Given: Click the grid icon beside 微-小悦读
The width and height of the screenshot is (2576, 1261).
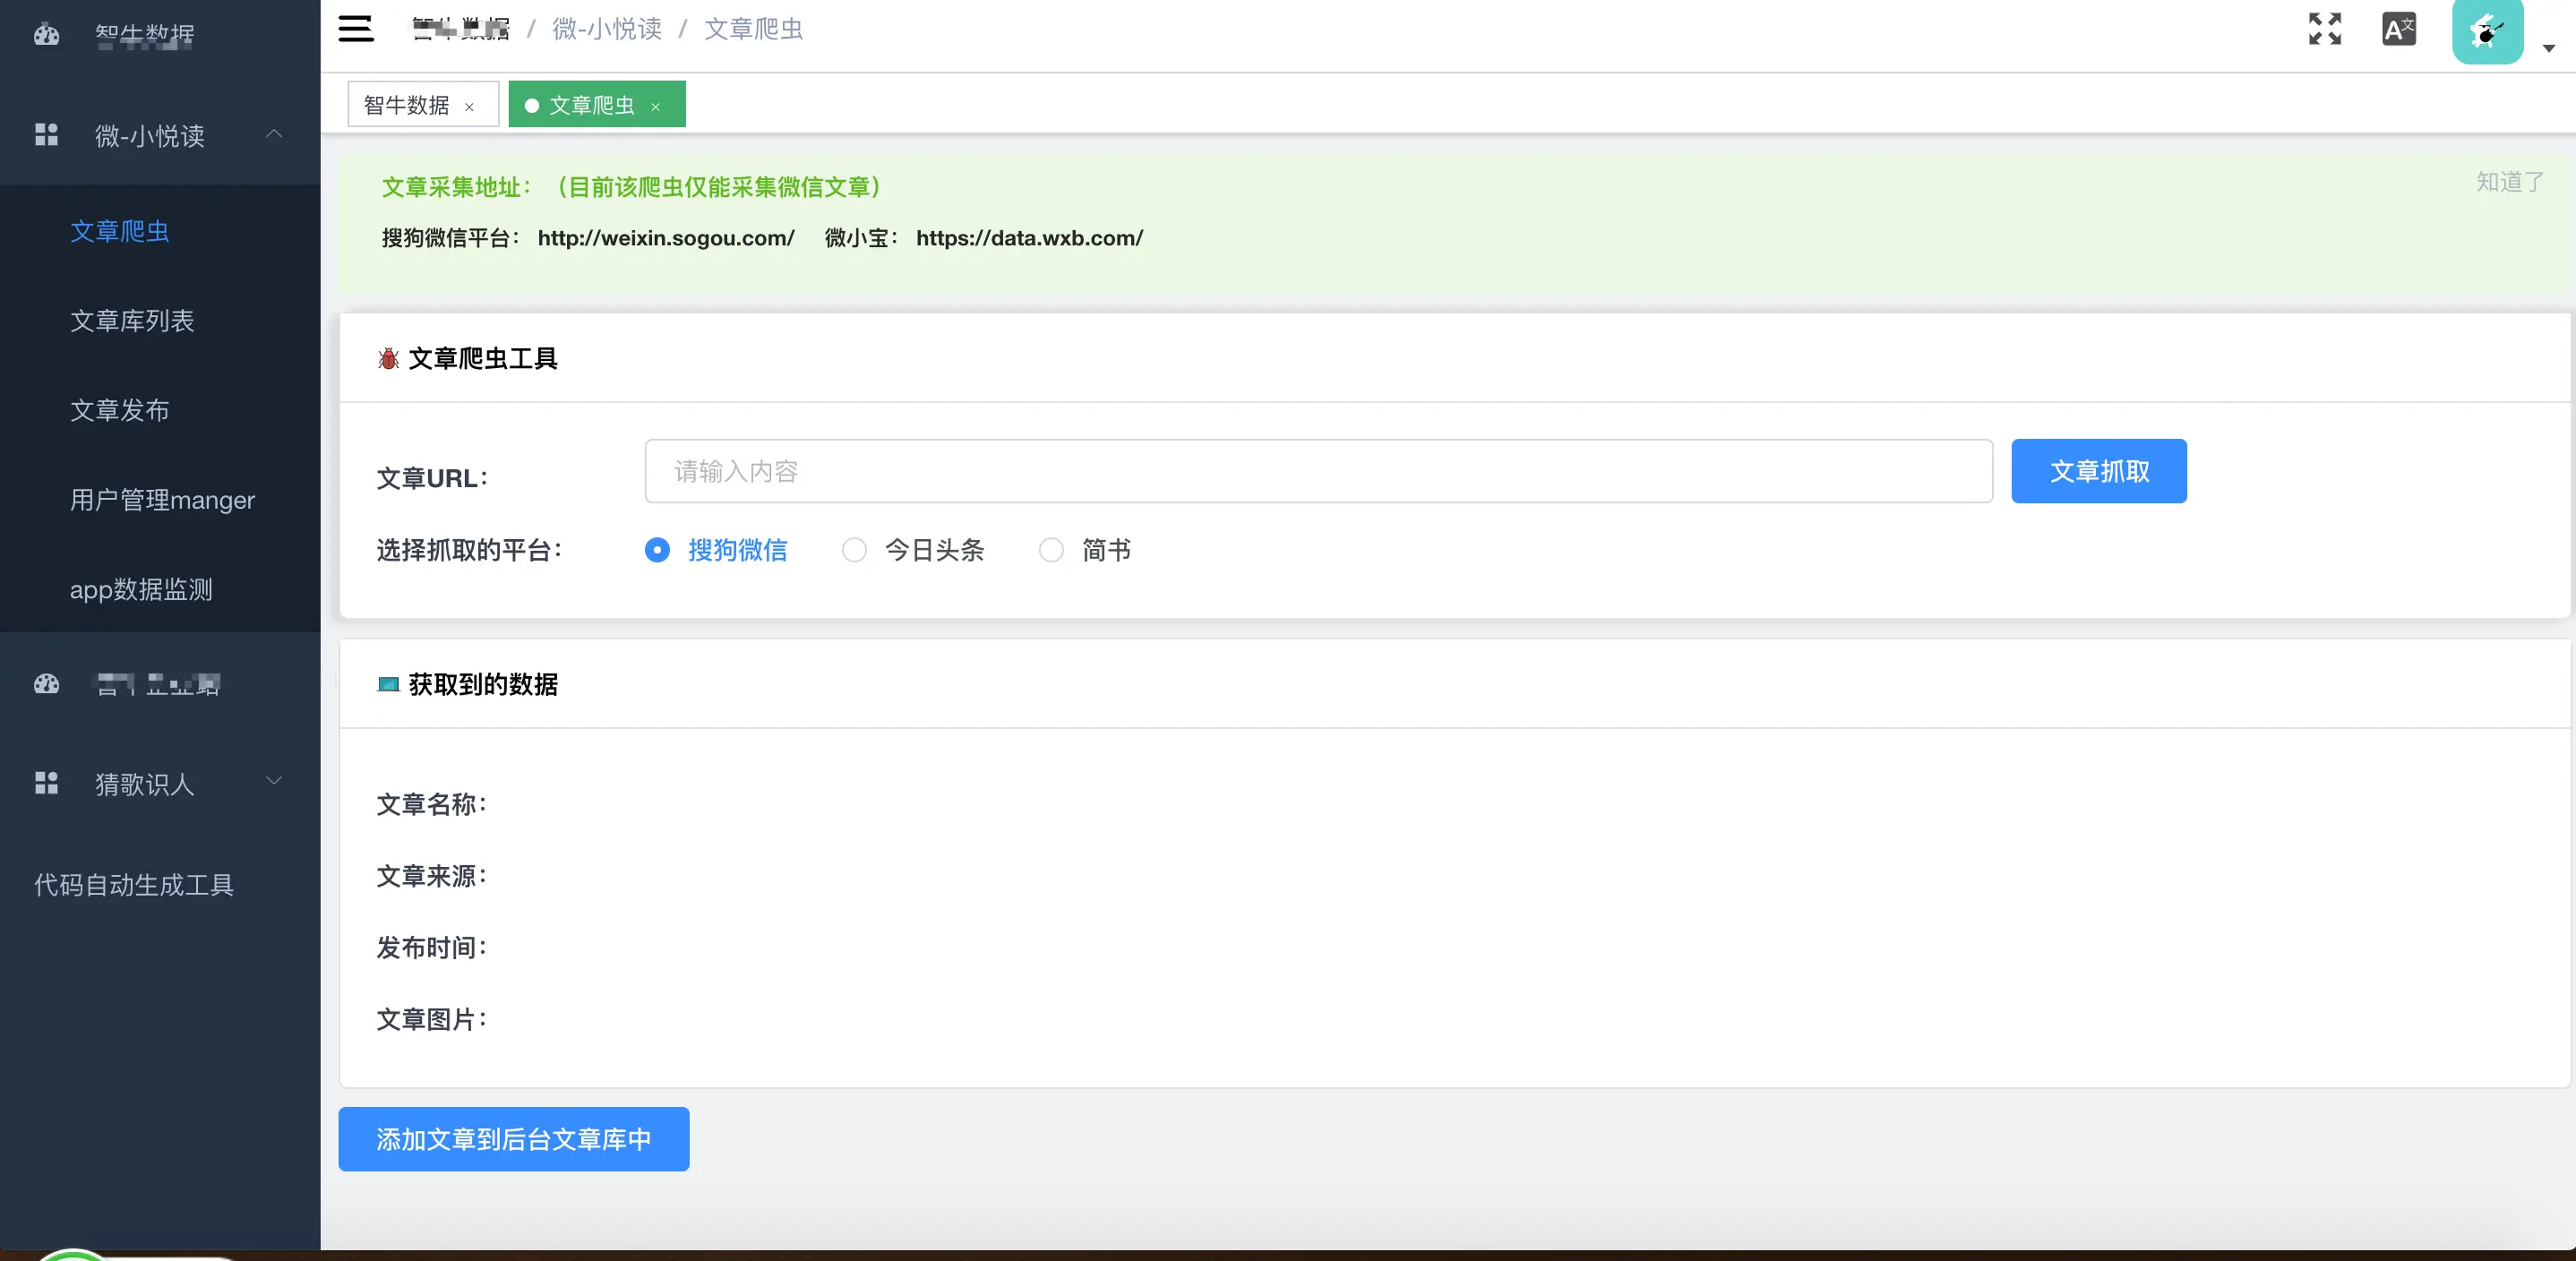Looking at the screenshot, I should point(46,135).
